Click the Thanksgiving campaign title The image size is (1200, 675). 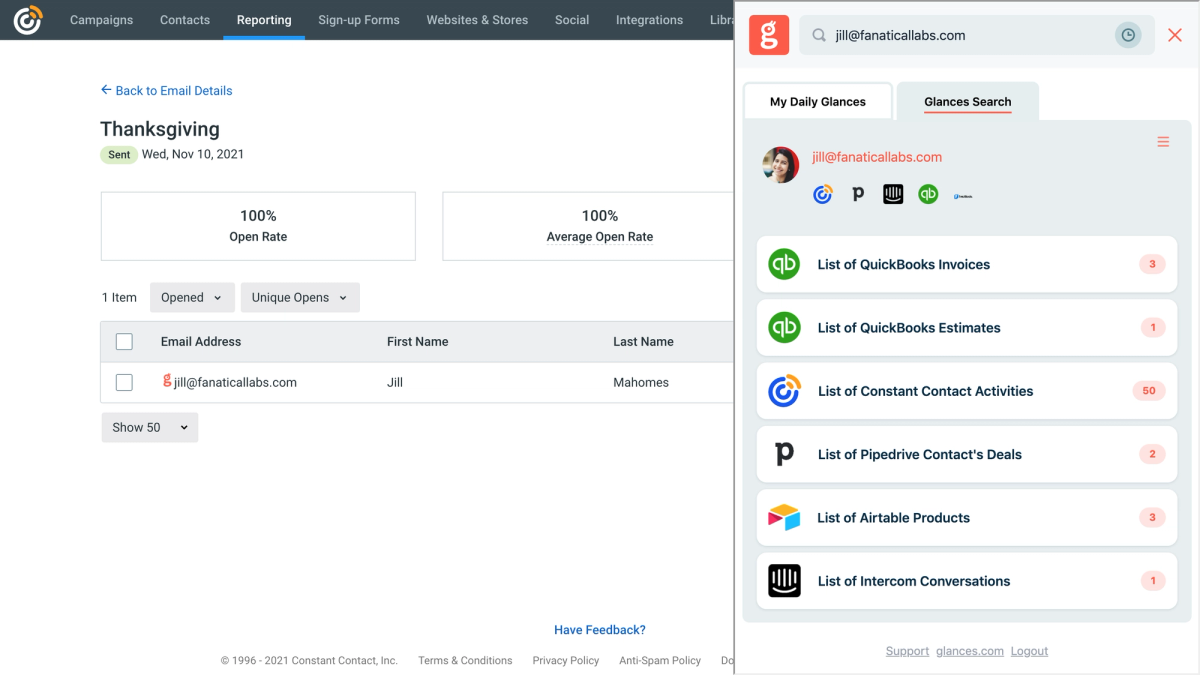click(160, 129)
